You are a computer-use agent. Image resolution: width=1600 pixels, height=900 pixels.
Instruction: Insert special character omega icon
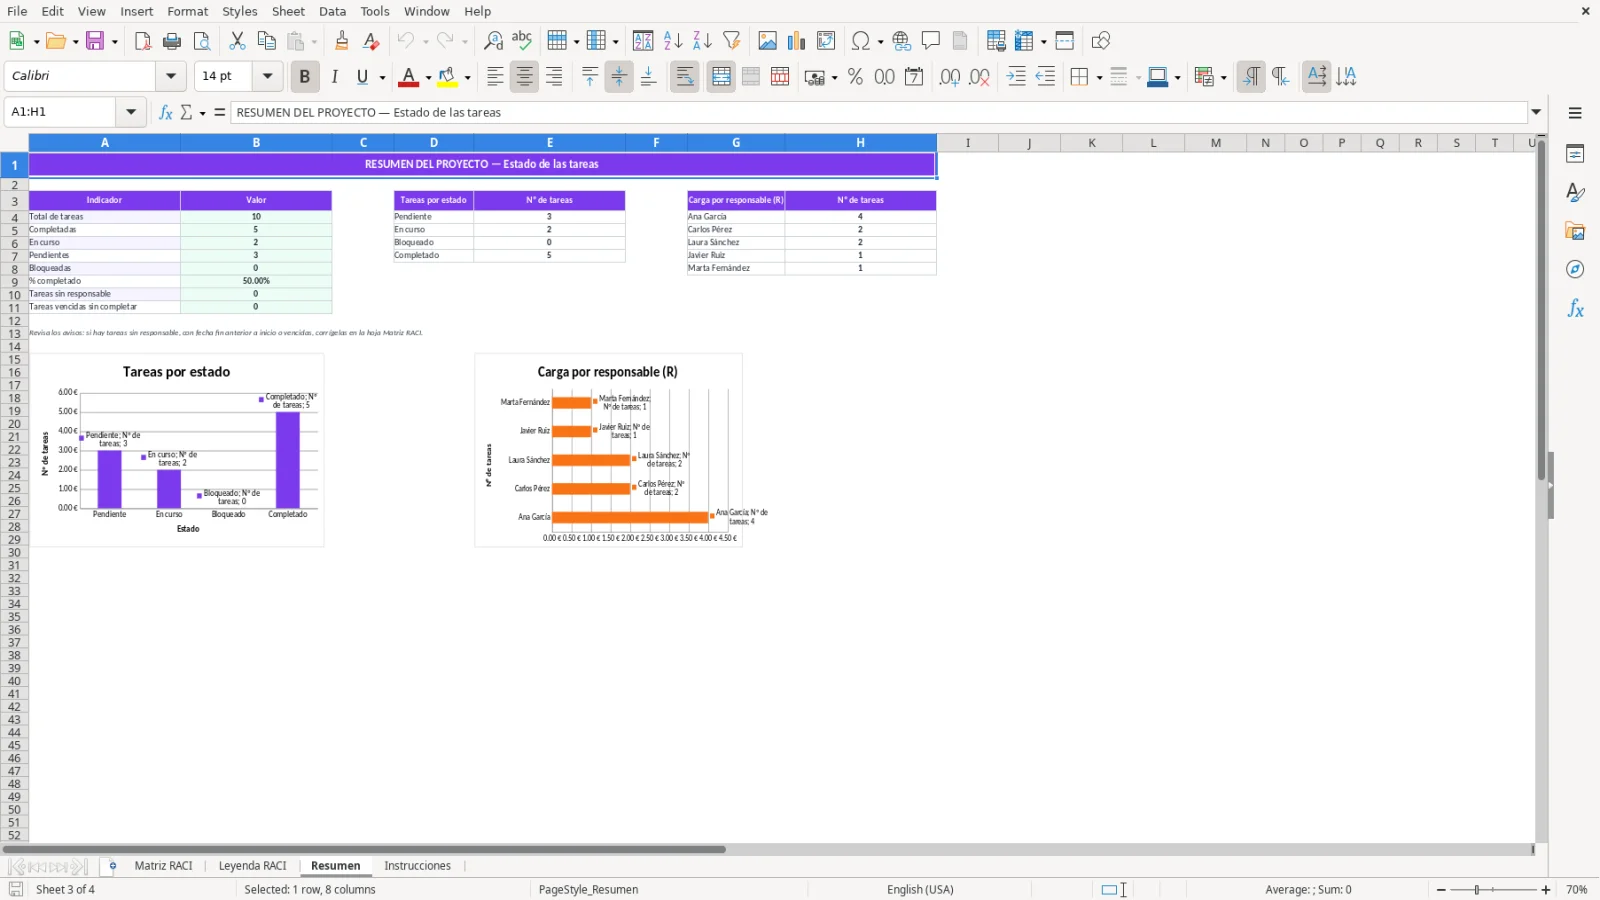[860, 41]
